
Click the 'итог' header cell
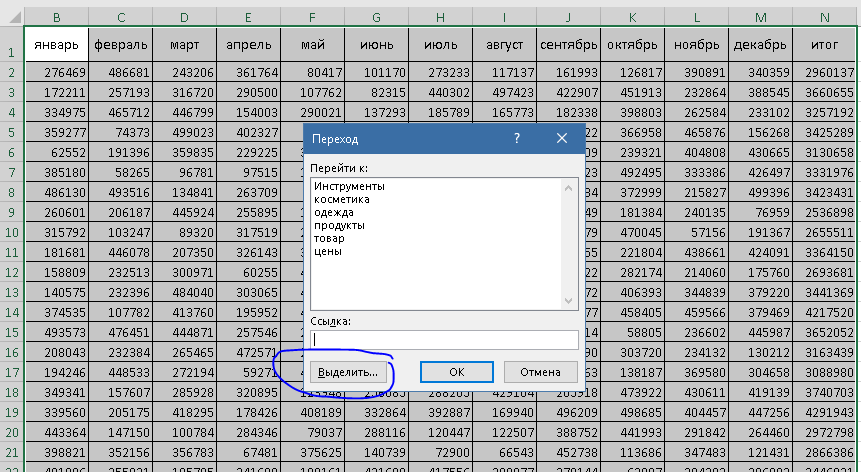(x=824, y=46)
